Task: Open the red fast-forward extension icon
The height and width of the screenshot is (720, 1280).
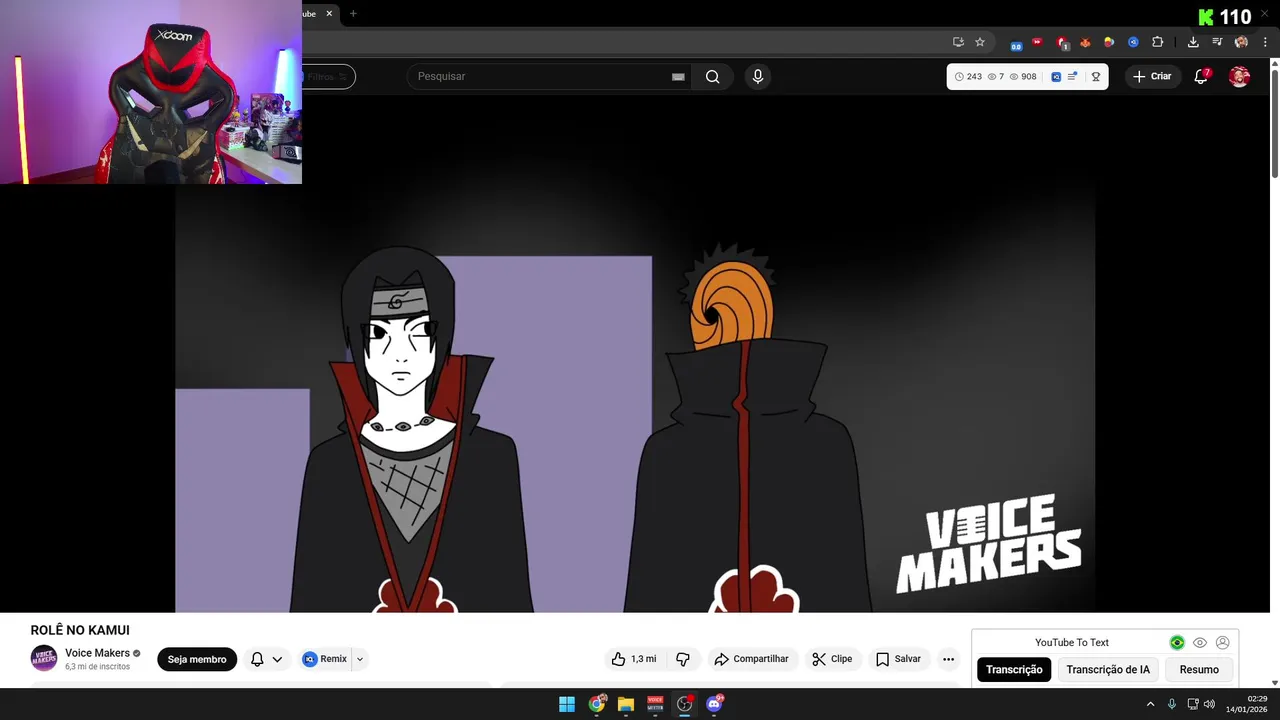Action: point(1037,42)
